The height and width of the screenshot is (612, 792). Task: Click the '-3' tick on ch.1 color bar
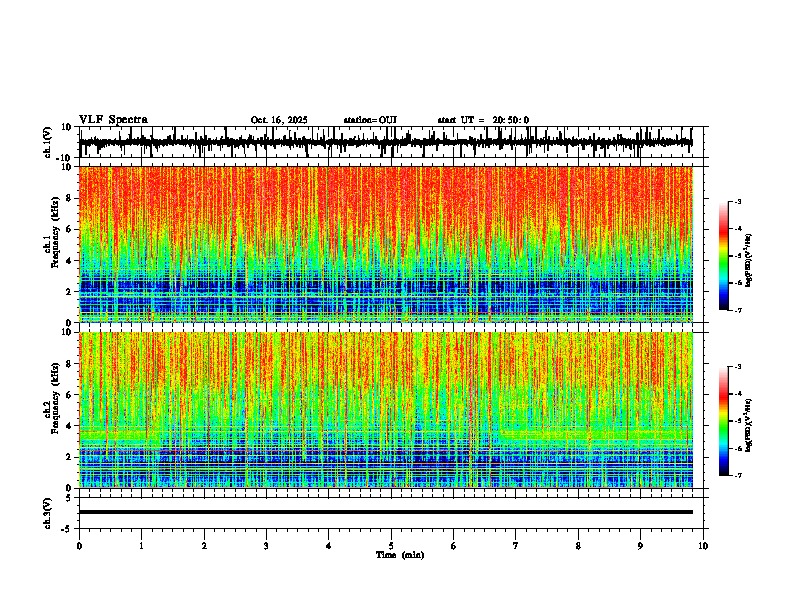tap(738, 201)
